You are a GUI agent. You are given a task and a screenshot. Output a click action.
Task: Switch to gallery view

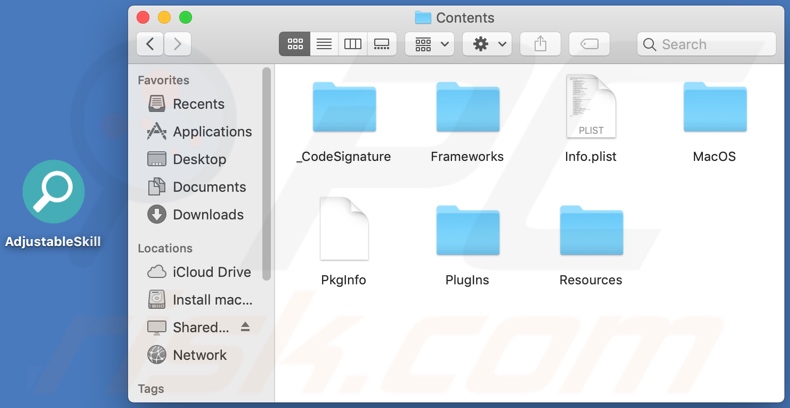(382, 44)
